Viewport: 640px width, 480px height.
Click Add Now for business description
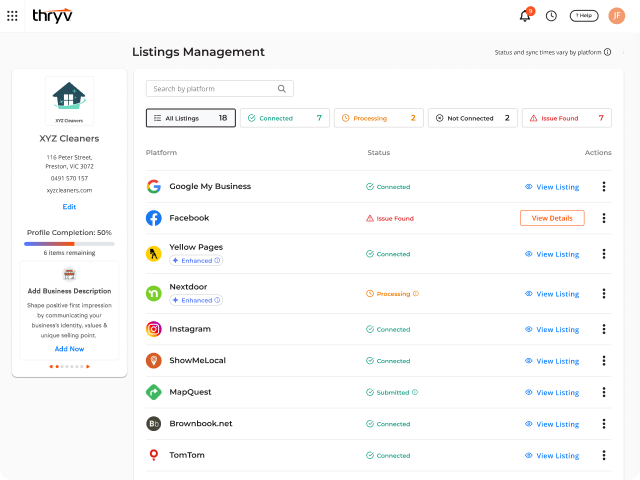(x=69, y=349)
